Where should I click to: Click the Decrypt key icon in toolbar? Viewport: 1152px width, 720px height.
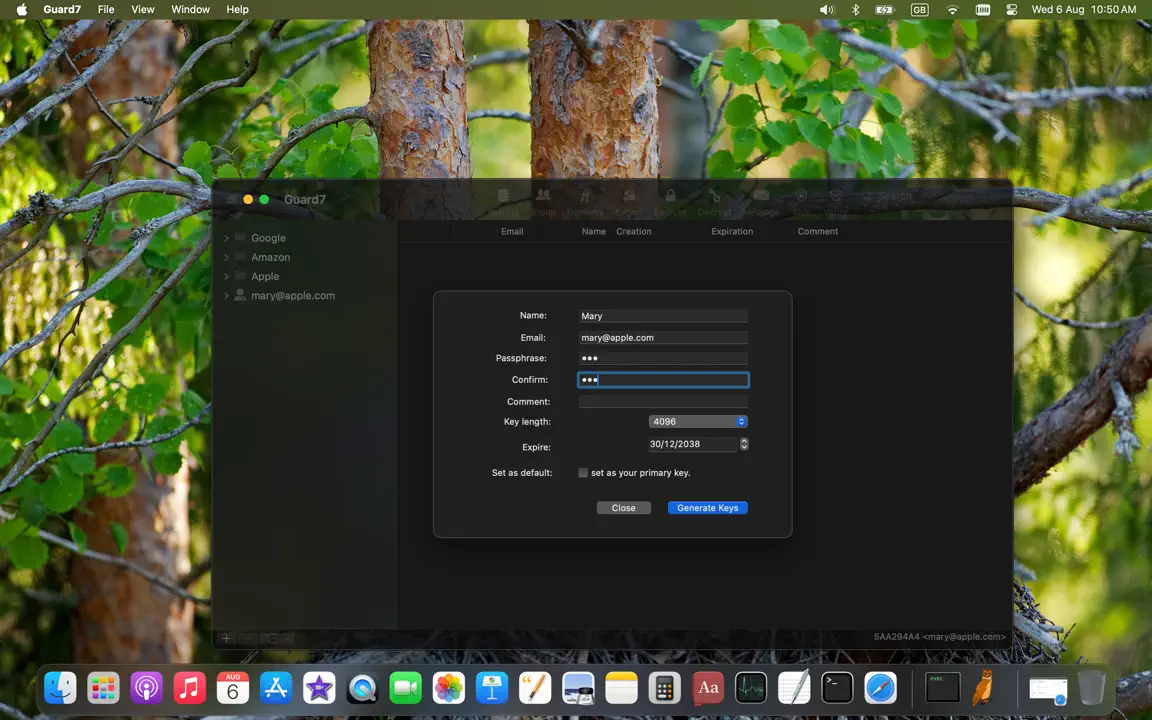pos(714,196)
